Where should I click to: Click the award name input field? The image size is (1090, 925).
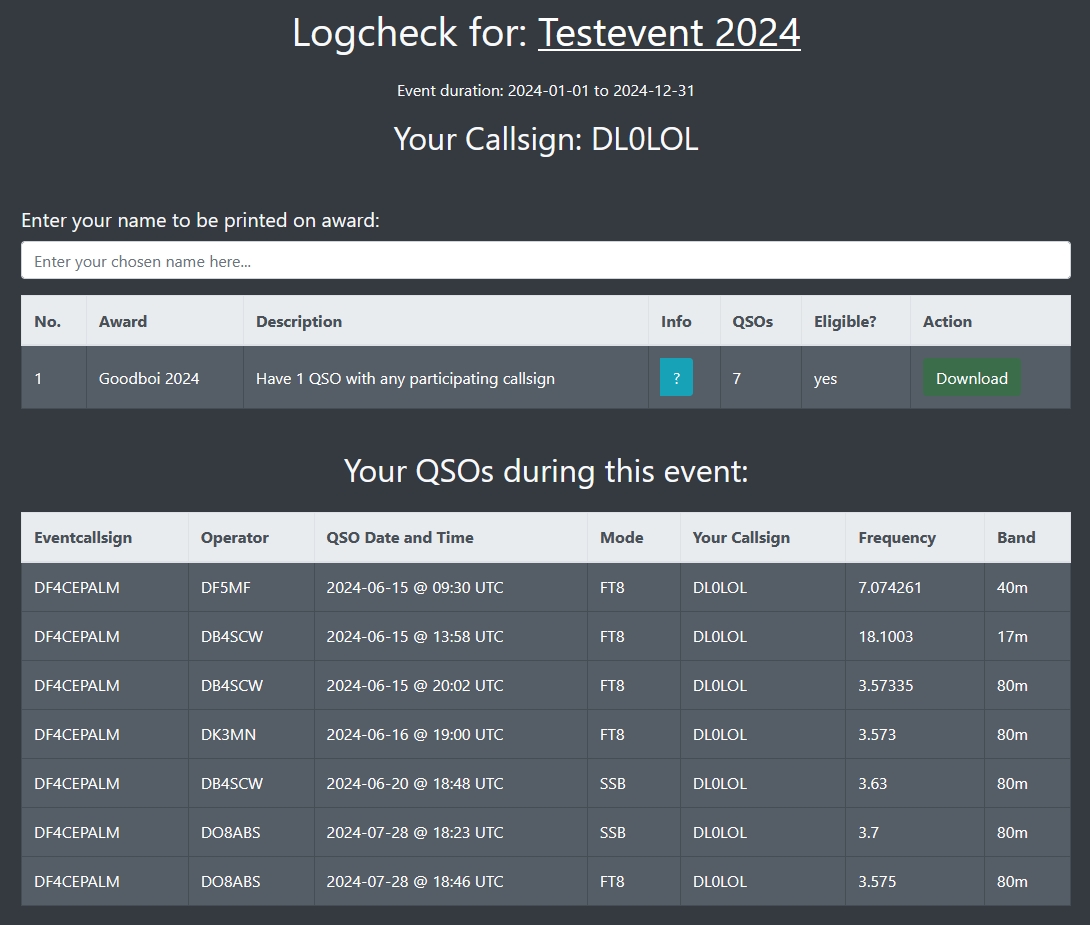[545, 260]
